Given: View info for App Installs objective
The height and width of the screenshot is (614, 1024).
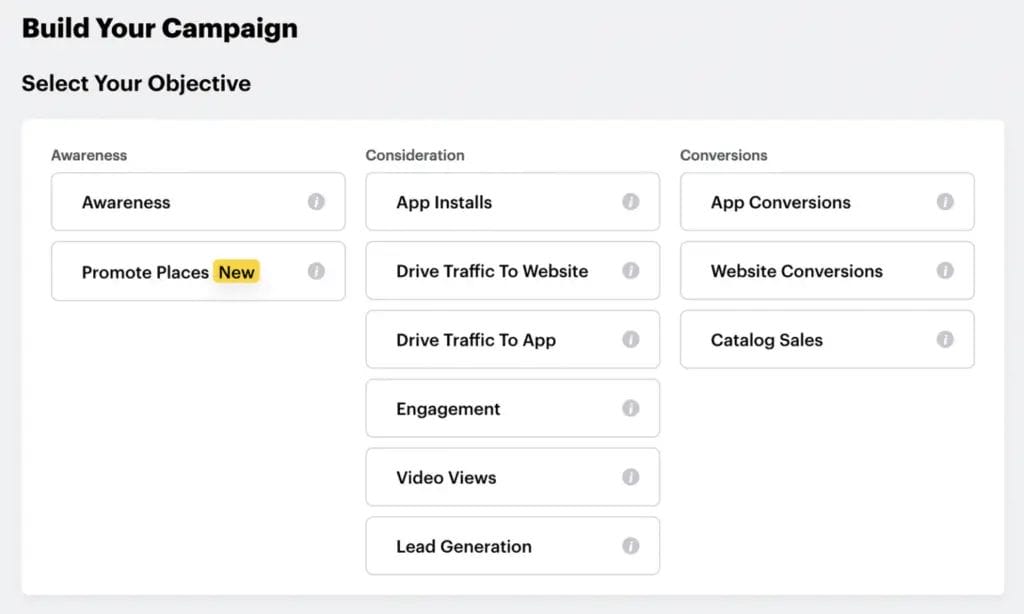Looking at the screenshot, I should coord(632,201).
